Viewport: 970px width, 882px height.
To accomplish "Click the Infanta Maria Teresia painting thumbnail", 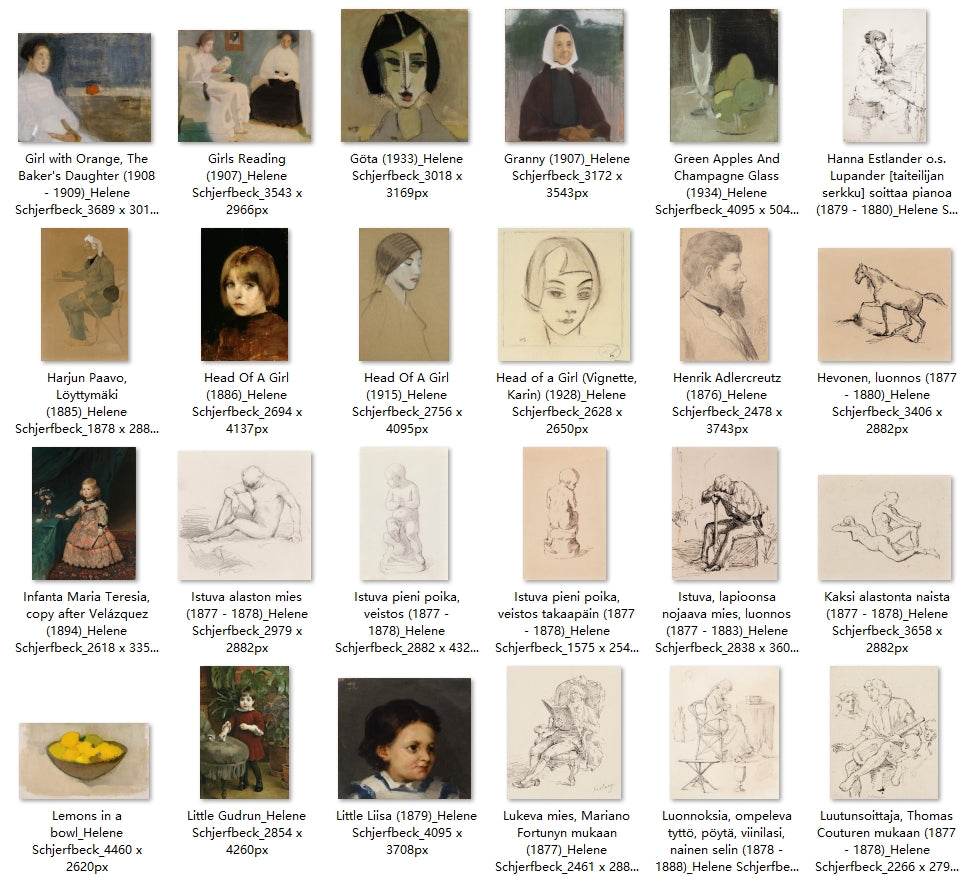I will pyautogui.click(x=84, y=513).
